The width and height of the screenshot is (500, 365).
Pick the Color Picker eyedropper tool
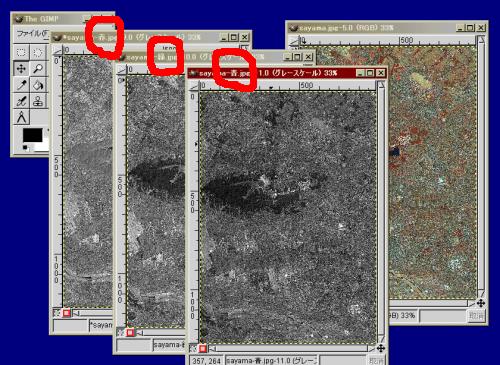click(21, 85)
